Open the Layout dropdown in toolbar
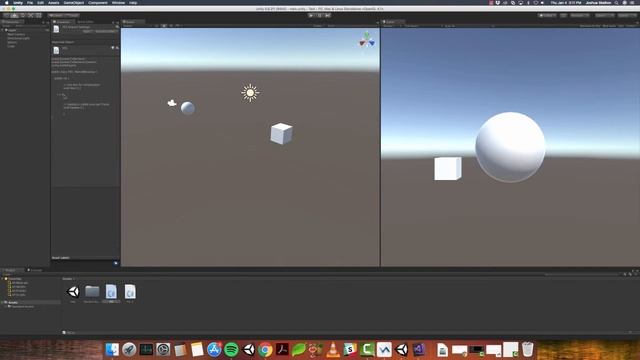 click(627, 16)
